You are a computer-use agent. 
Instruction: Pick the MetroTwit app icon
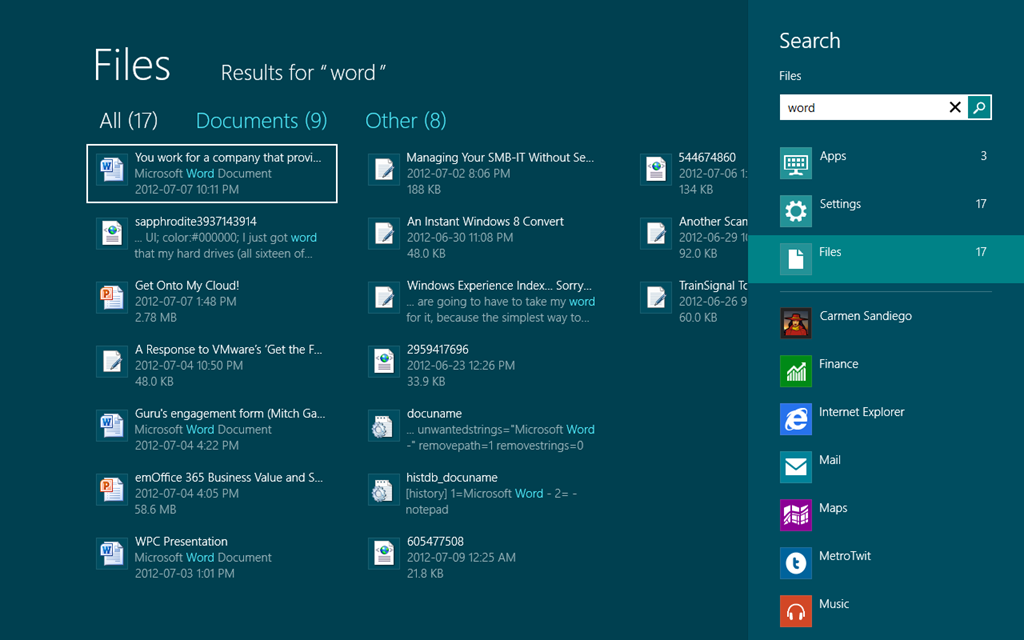click(796, 563)
